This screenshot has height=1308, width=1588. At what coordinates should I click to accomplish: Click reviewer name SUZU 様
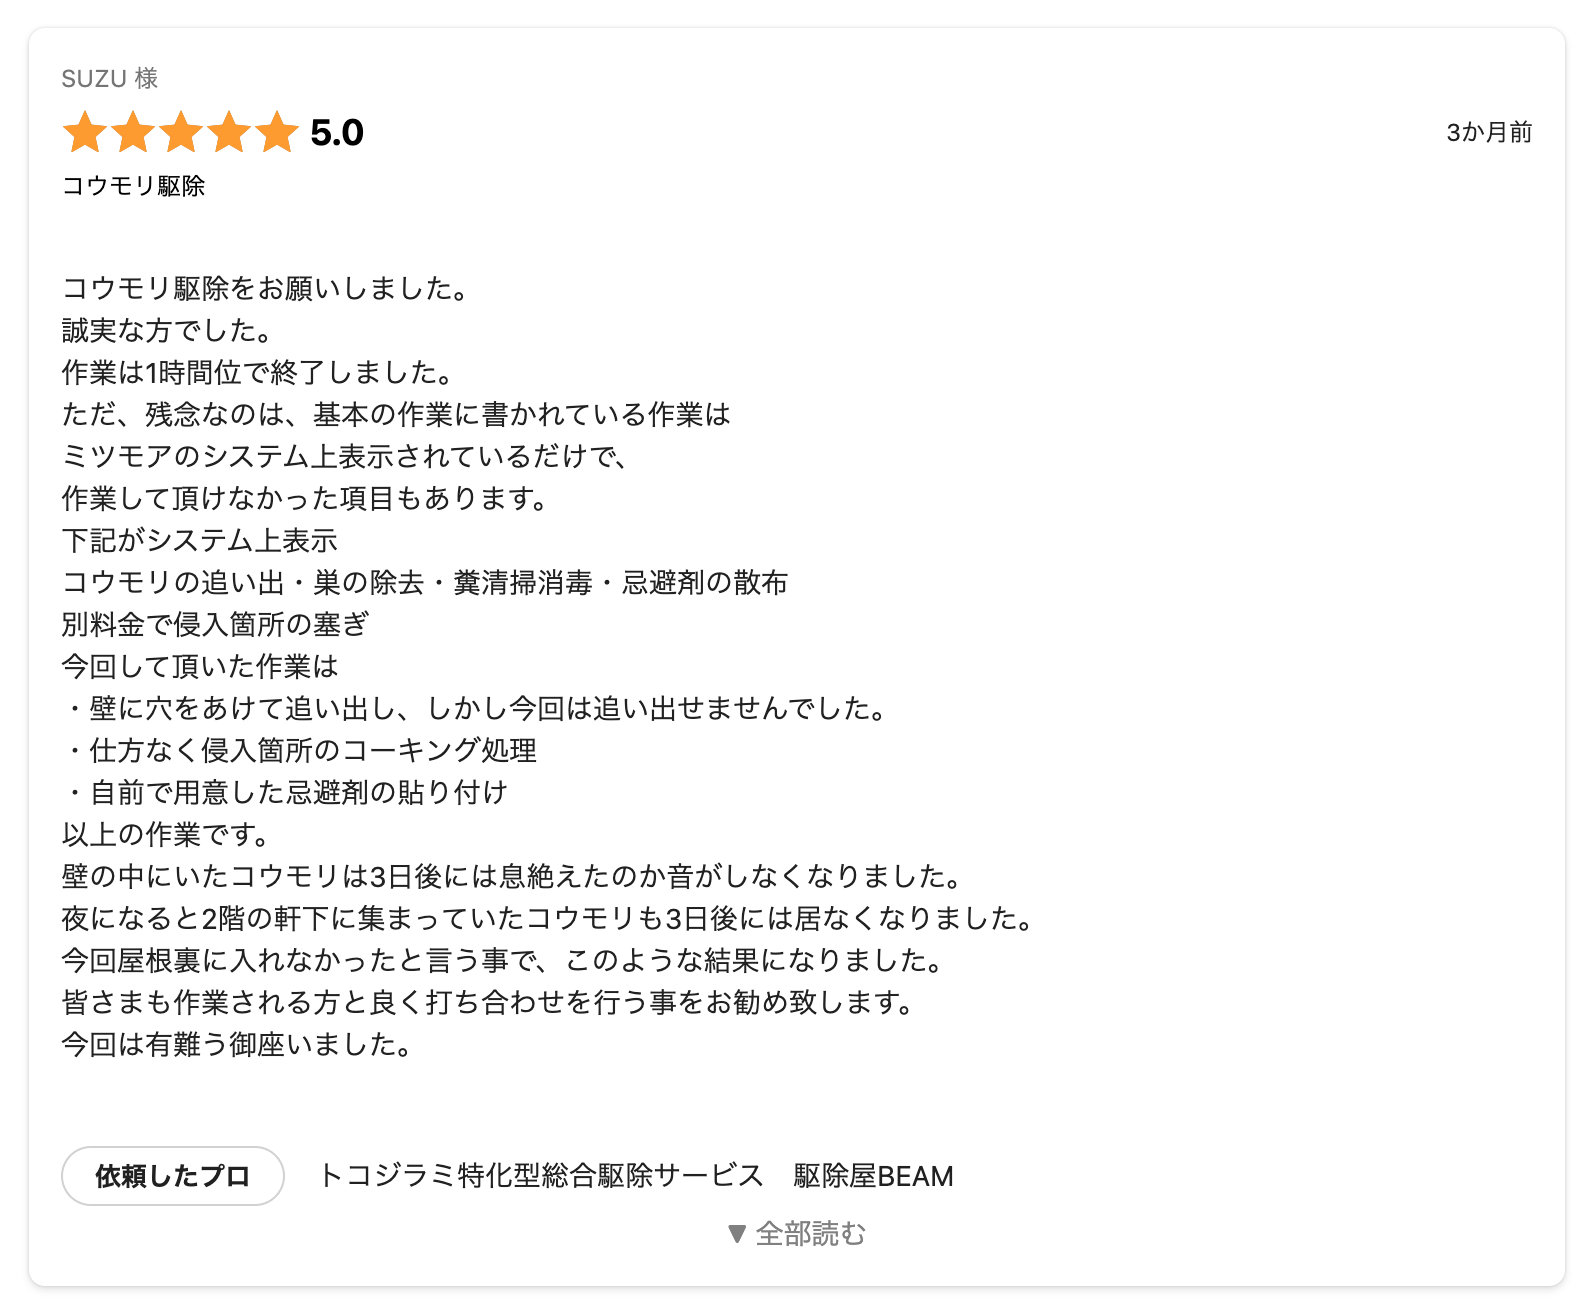[110, 79]
